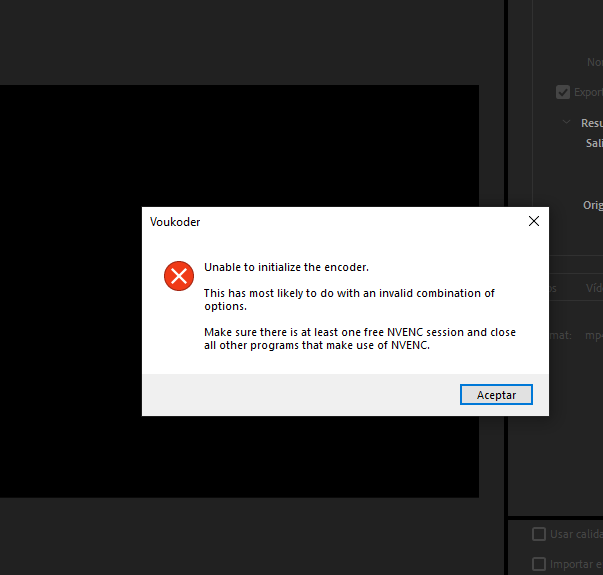The height and width of the screenshot is (575, 603).
Task: Collapse the Resumen section chevron
Action: tap(566, 123)
